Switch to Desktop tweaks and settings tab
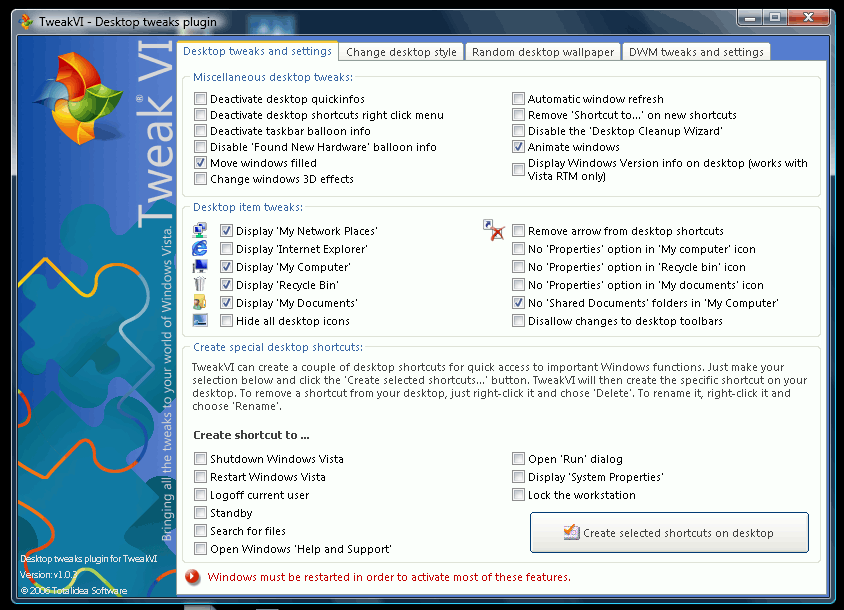844x610 pixels. tap(257, 51)
